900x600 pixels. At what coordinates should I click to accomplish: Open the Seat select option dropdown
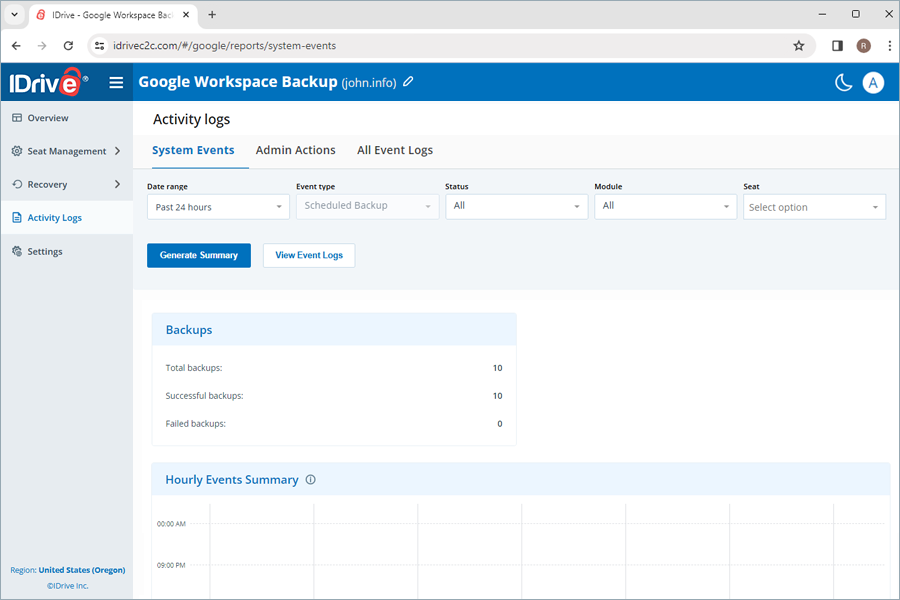tap(814, 207)
